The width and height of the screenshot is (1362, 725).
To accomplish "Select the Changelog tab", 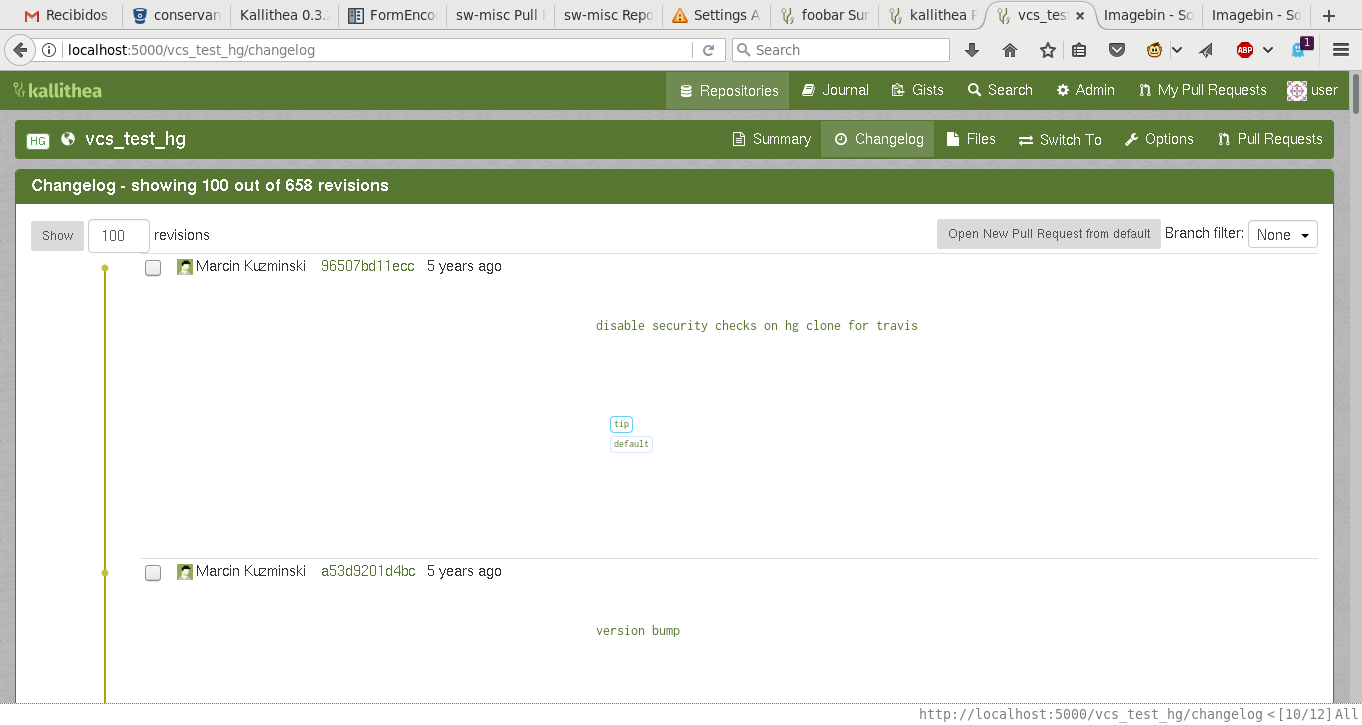I will (878, 139).
